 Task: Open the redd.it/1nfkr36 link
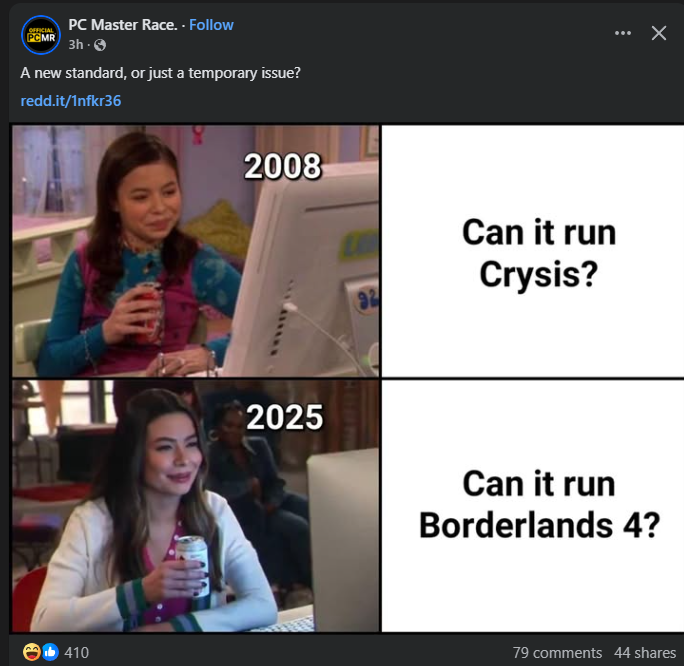click(x=71, y=101)
